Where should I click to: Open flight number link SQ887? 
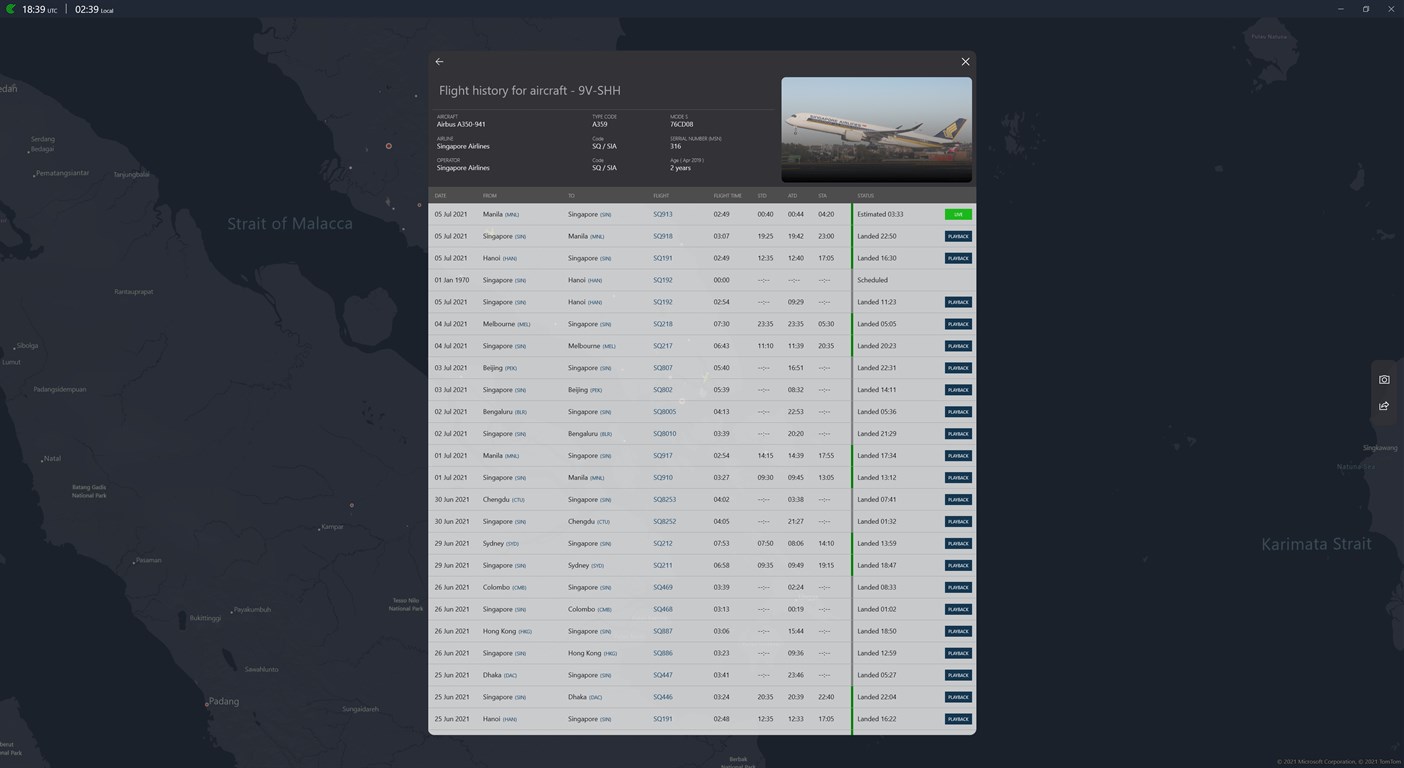point(663,632)
